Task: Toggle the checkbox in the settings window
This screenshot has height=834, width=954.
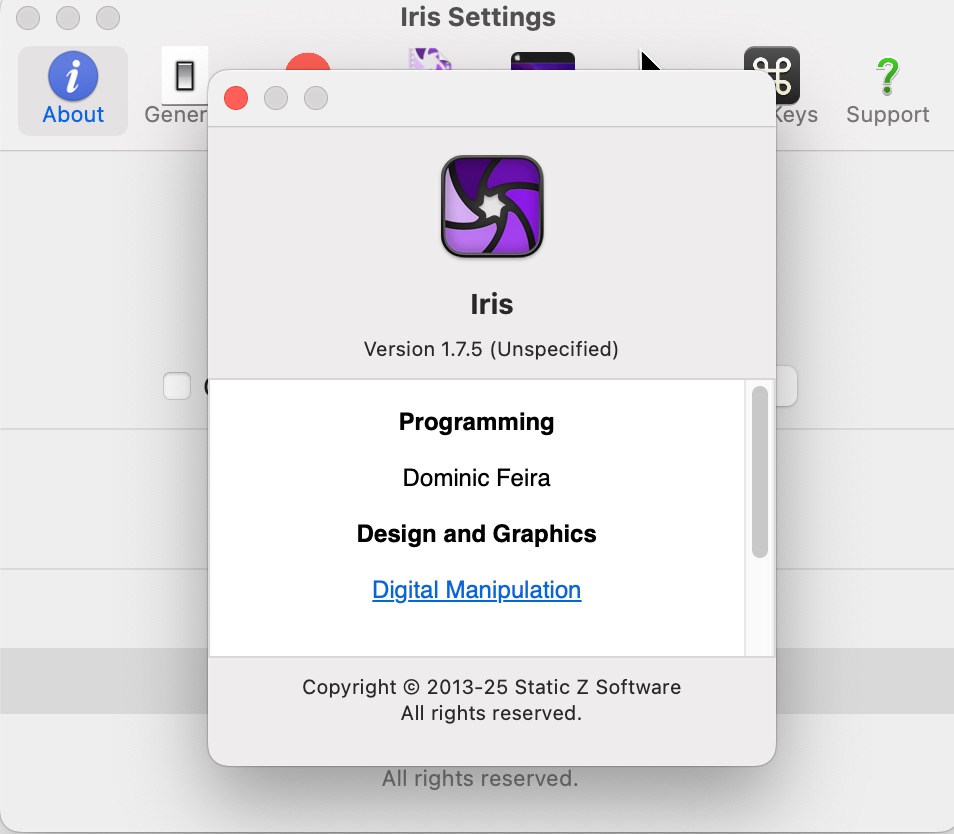Action: (x=177, y=386)
